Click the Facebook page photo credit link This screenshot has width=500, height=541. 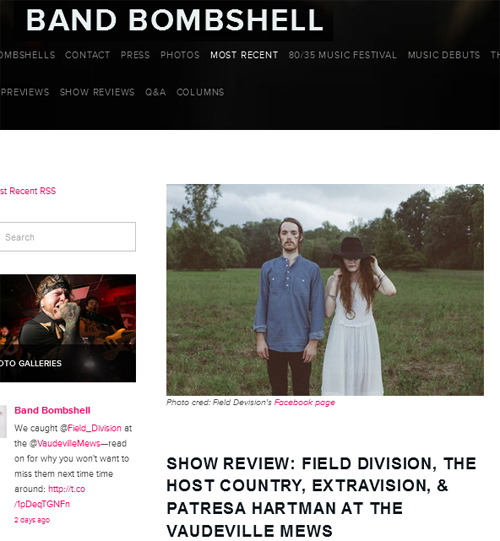[x=304, y=403]
